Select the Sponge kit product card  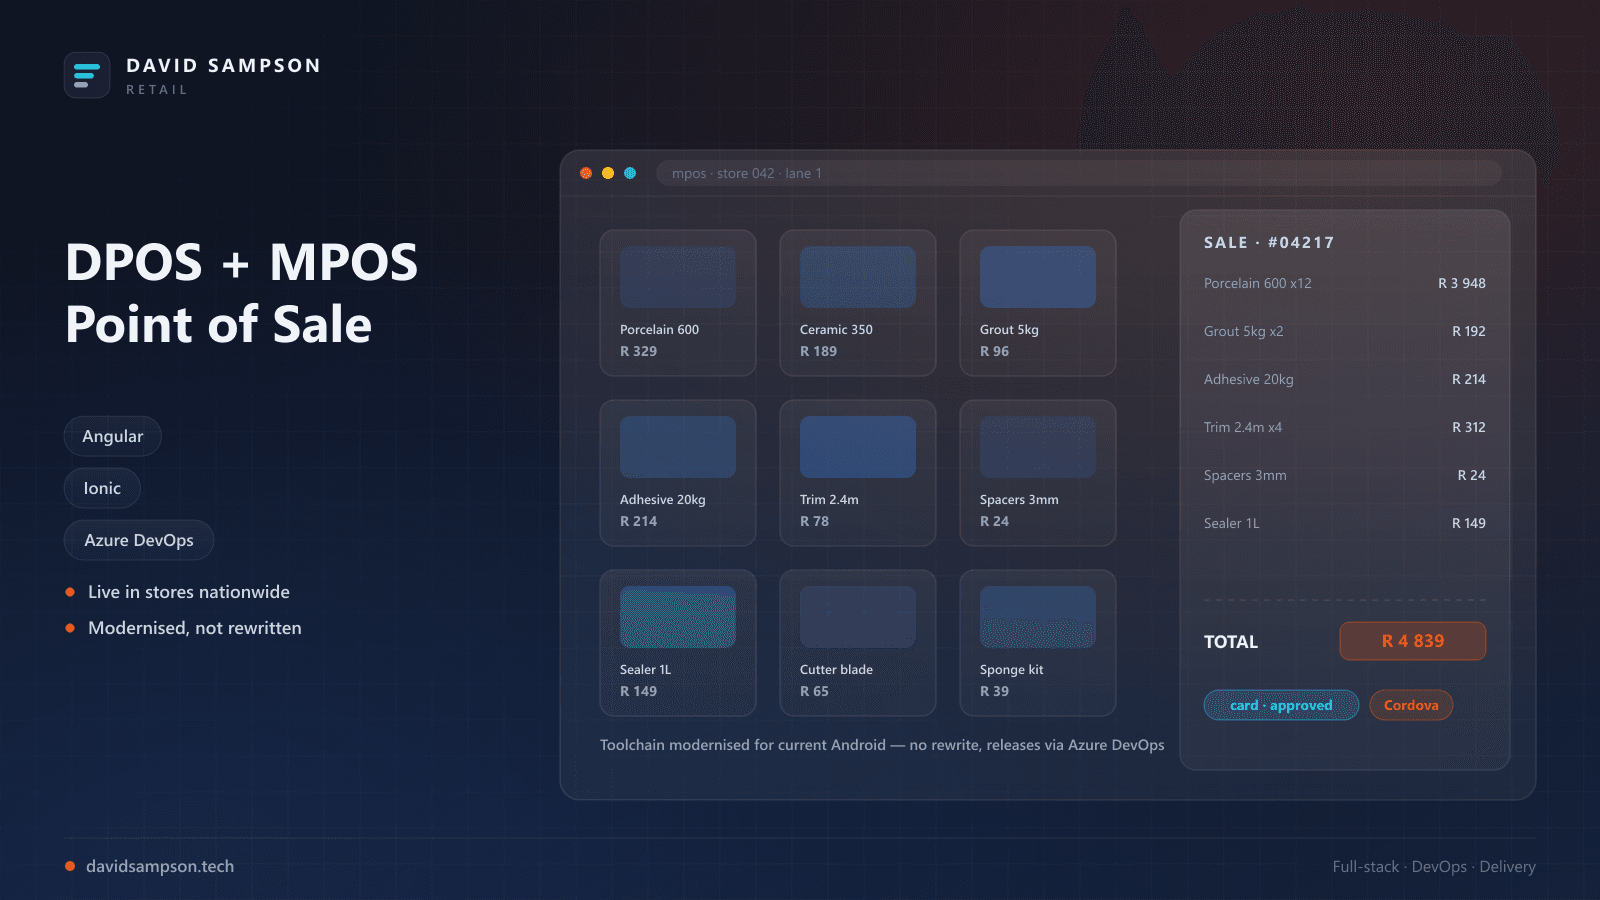coord(1038,643)
